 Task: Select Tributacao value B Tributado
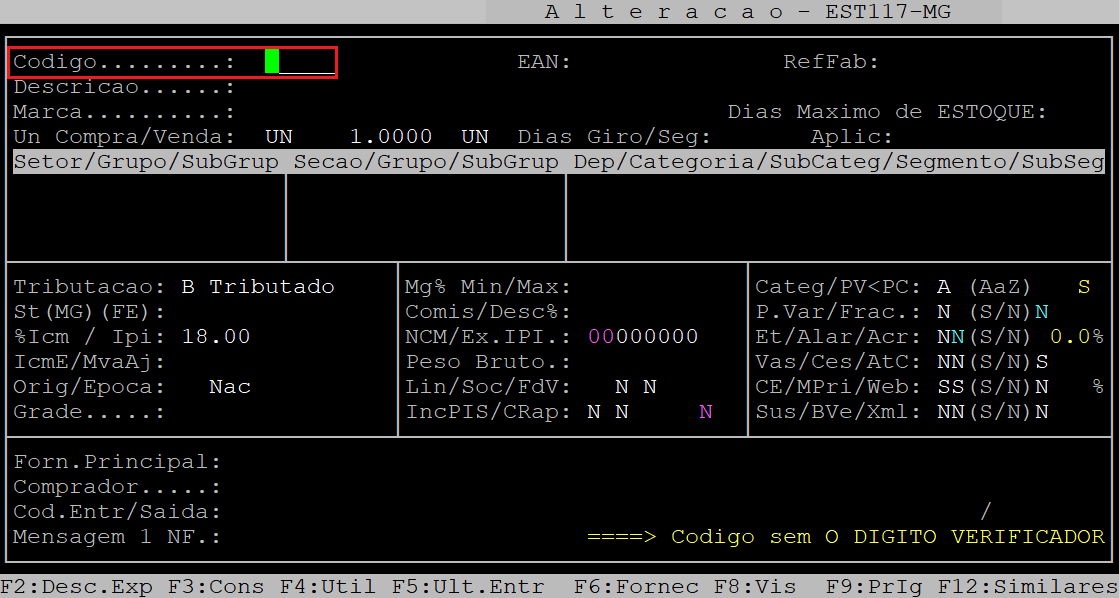(x=258, y=287)
